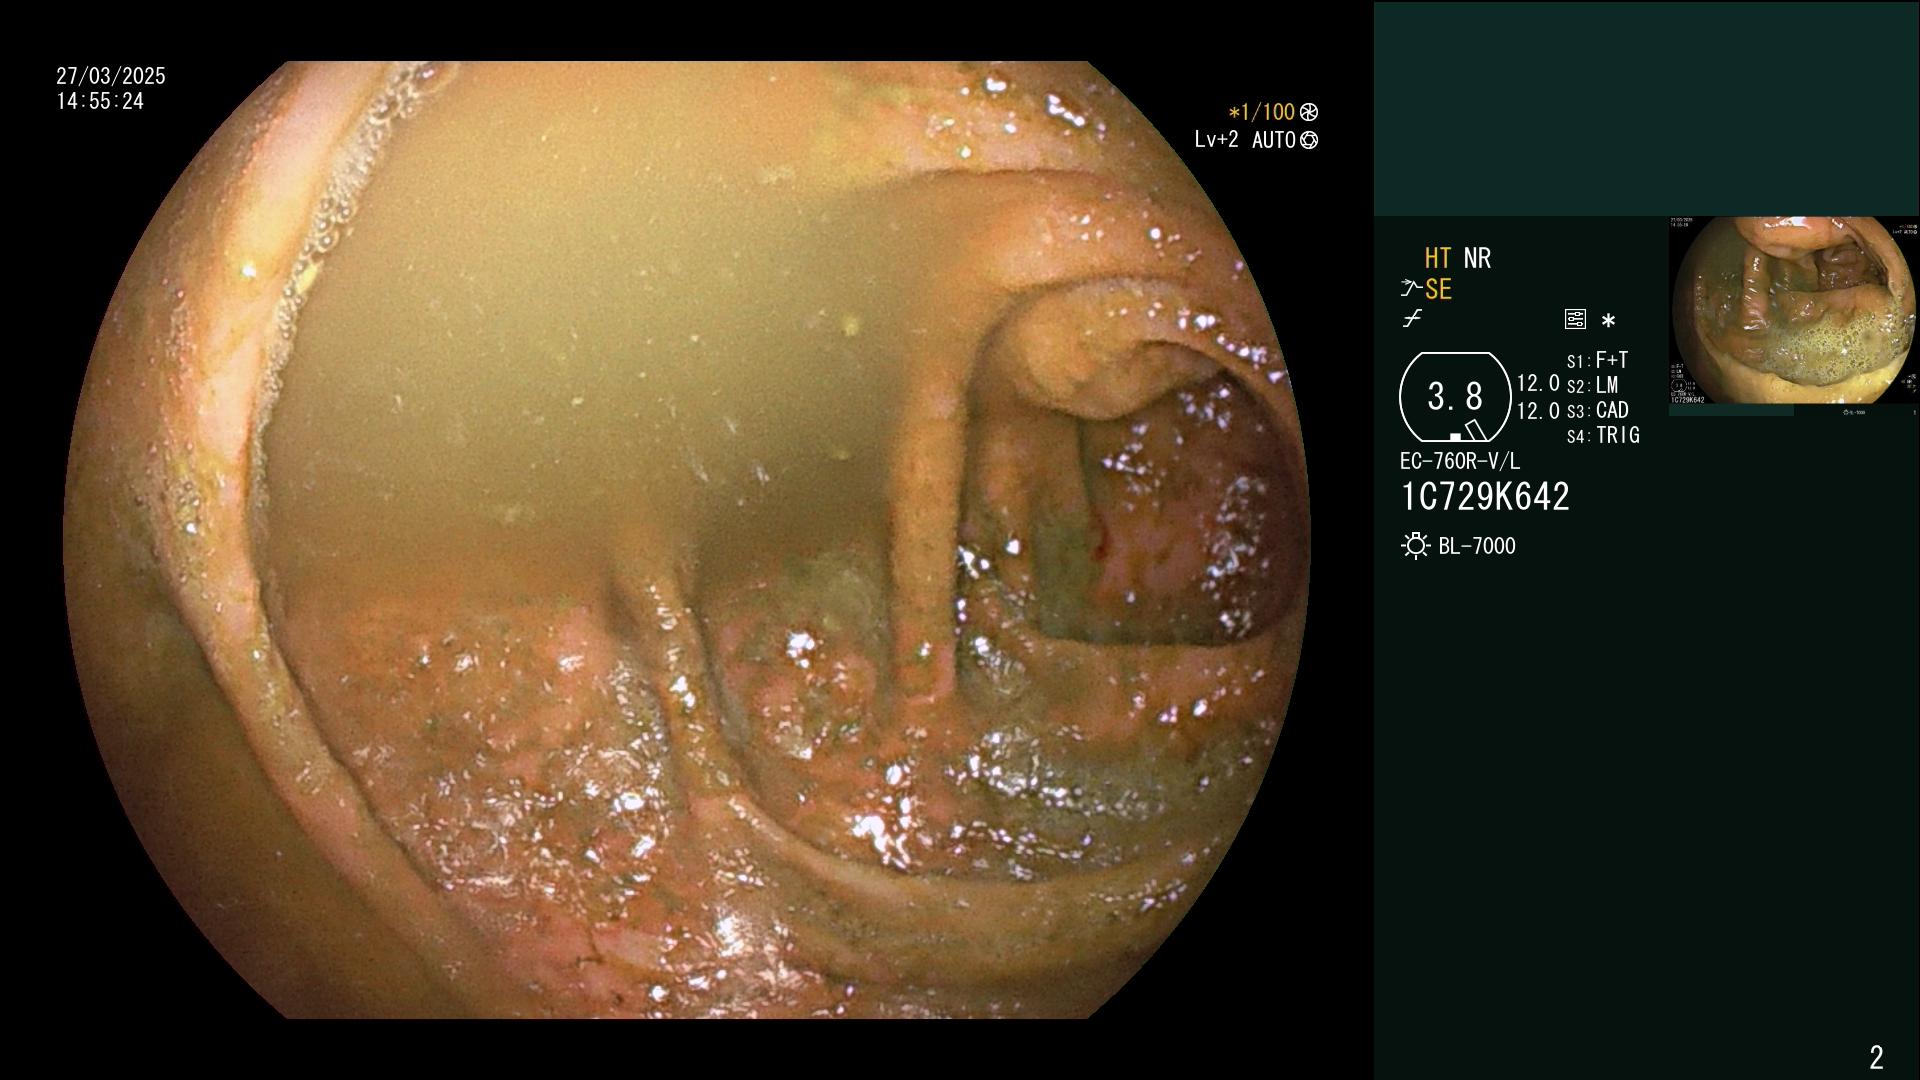Click the S2: LM switch assignment

[1592, 385]
